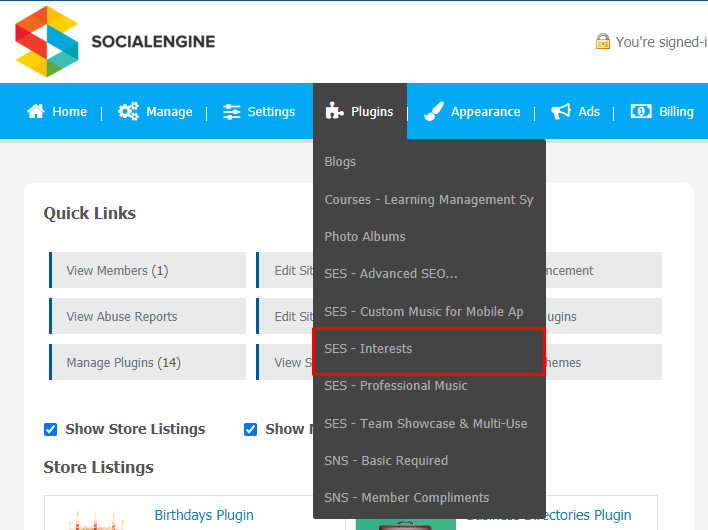Choose Courses - Learning Management System entry
Image resolution: width=708 pixels, height=530 pixels.
(429, 200)
